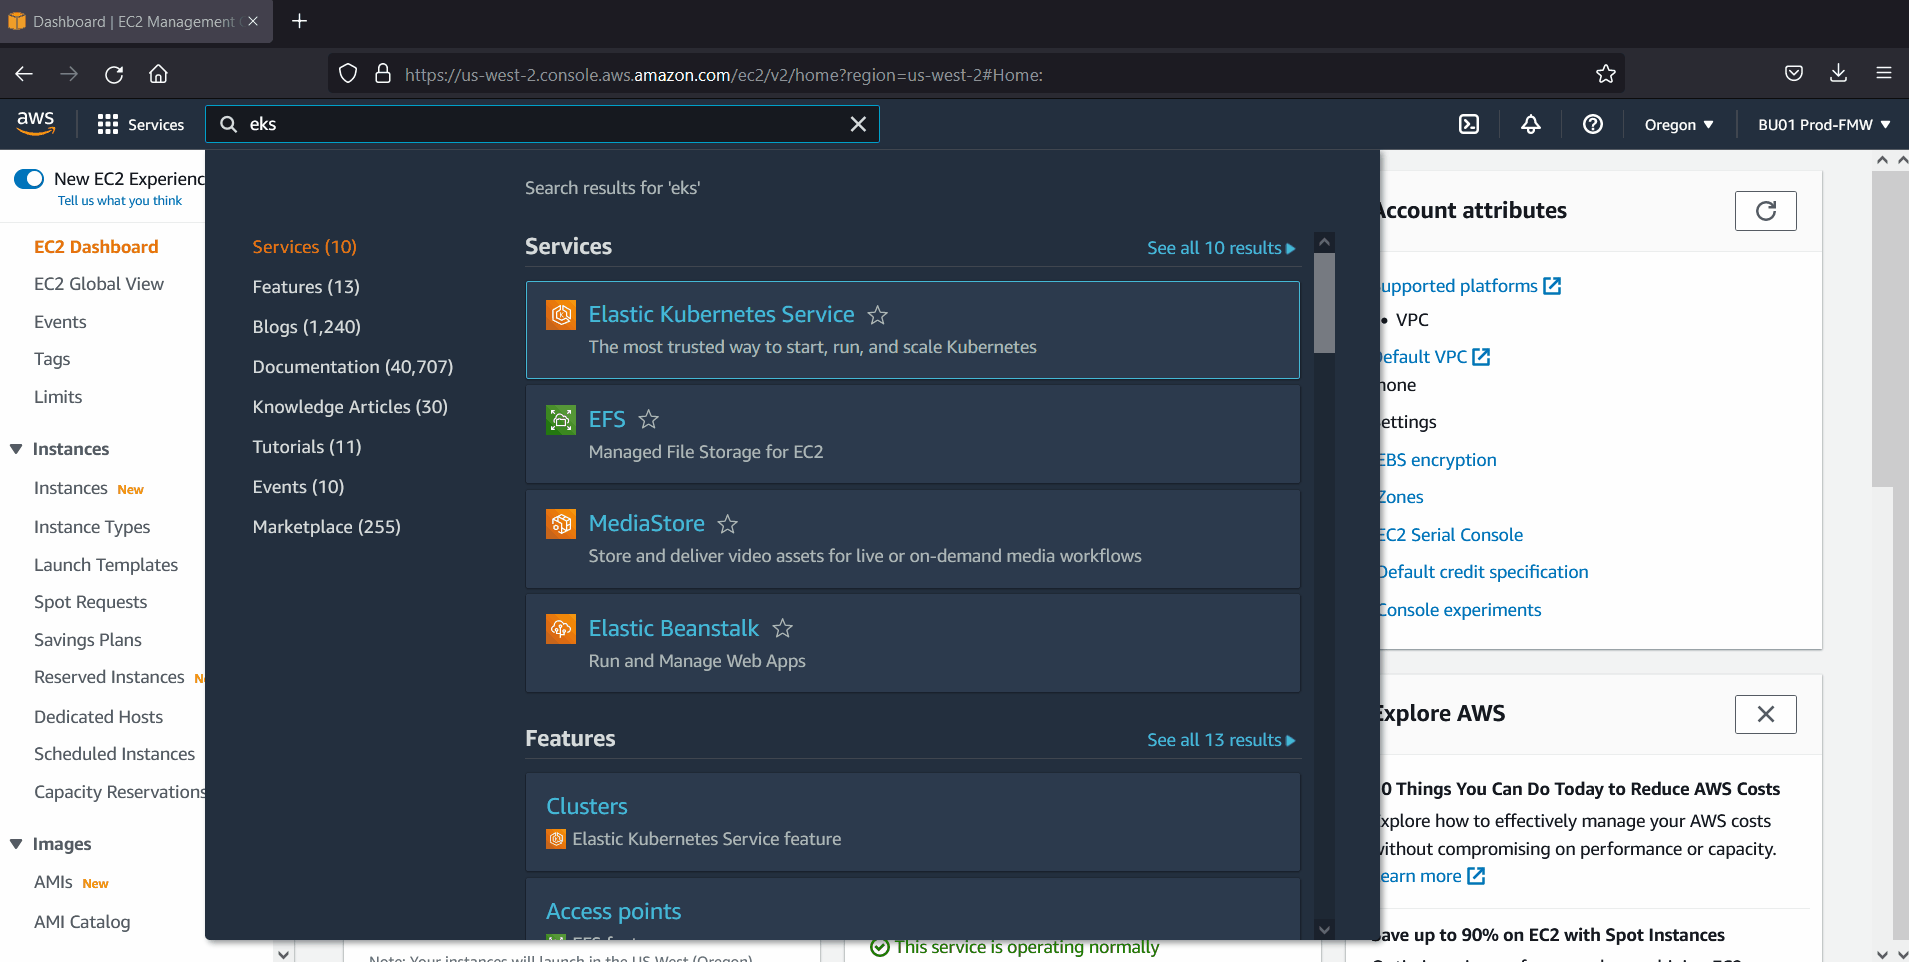The width and height of the screenshot is (1909, 962).
Task: Open the Help question mark icon
Action: pos(1593,124)
